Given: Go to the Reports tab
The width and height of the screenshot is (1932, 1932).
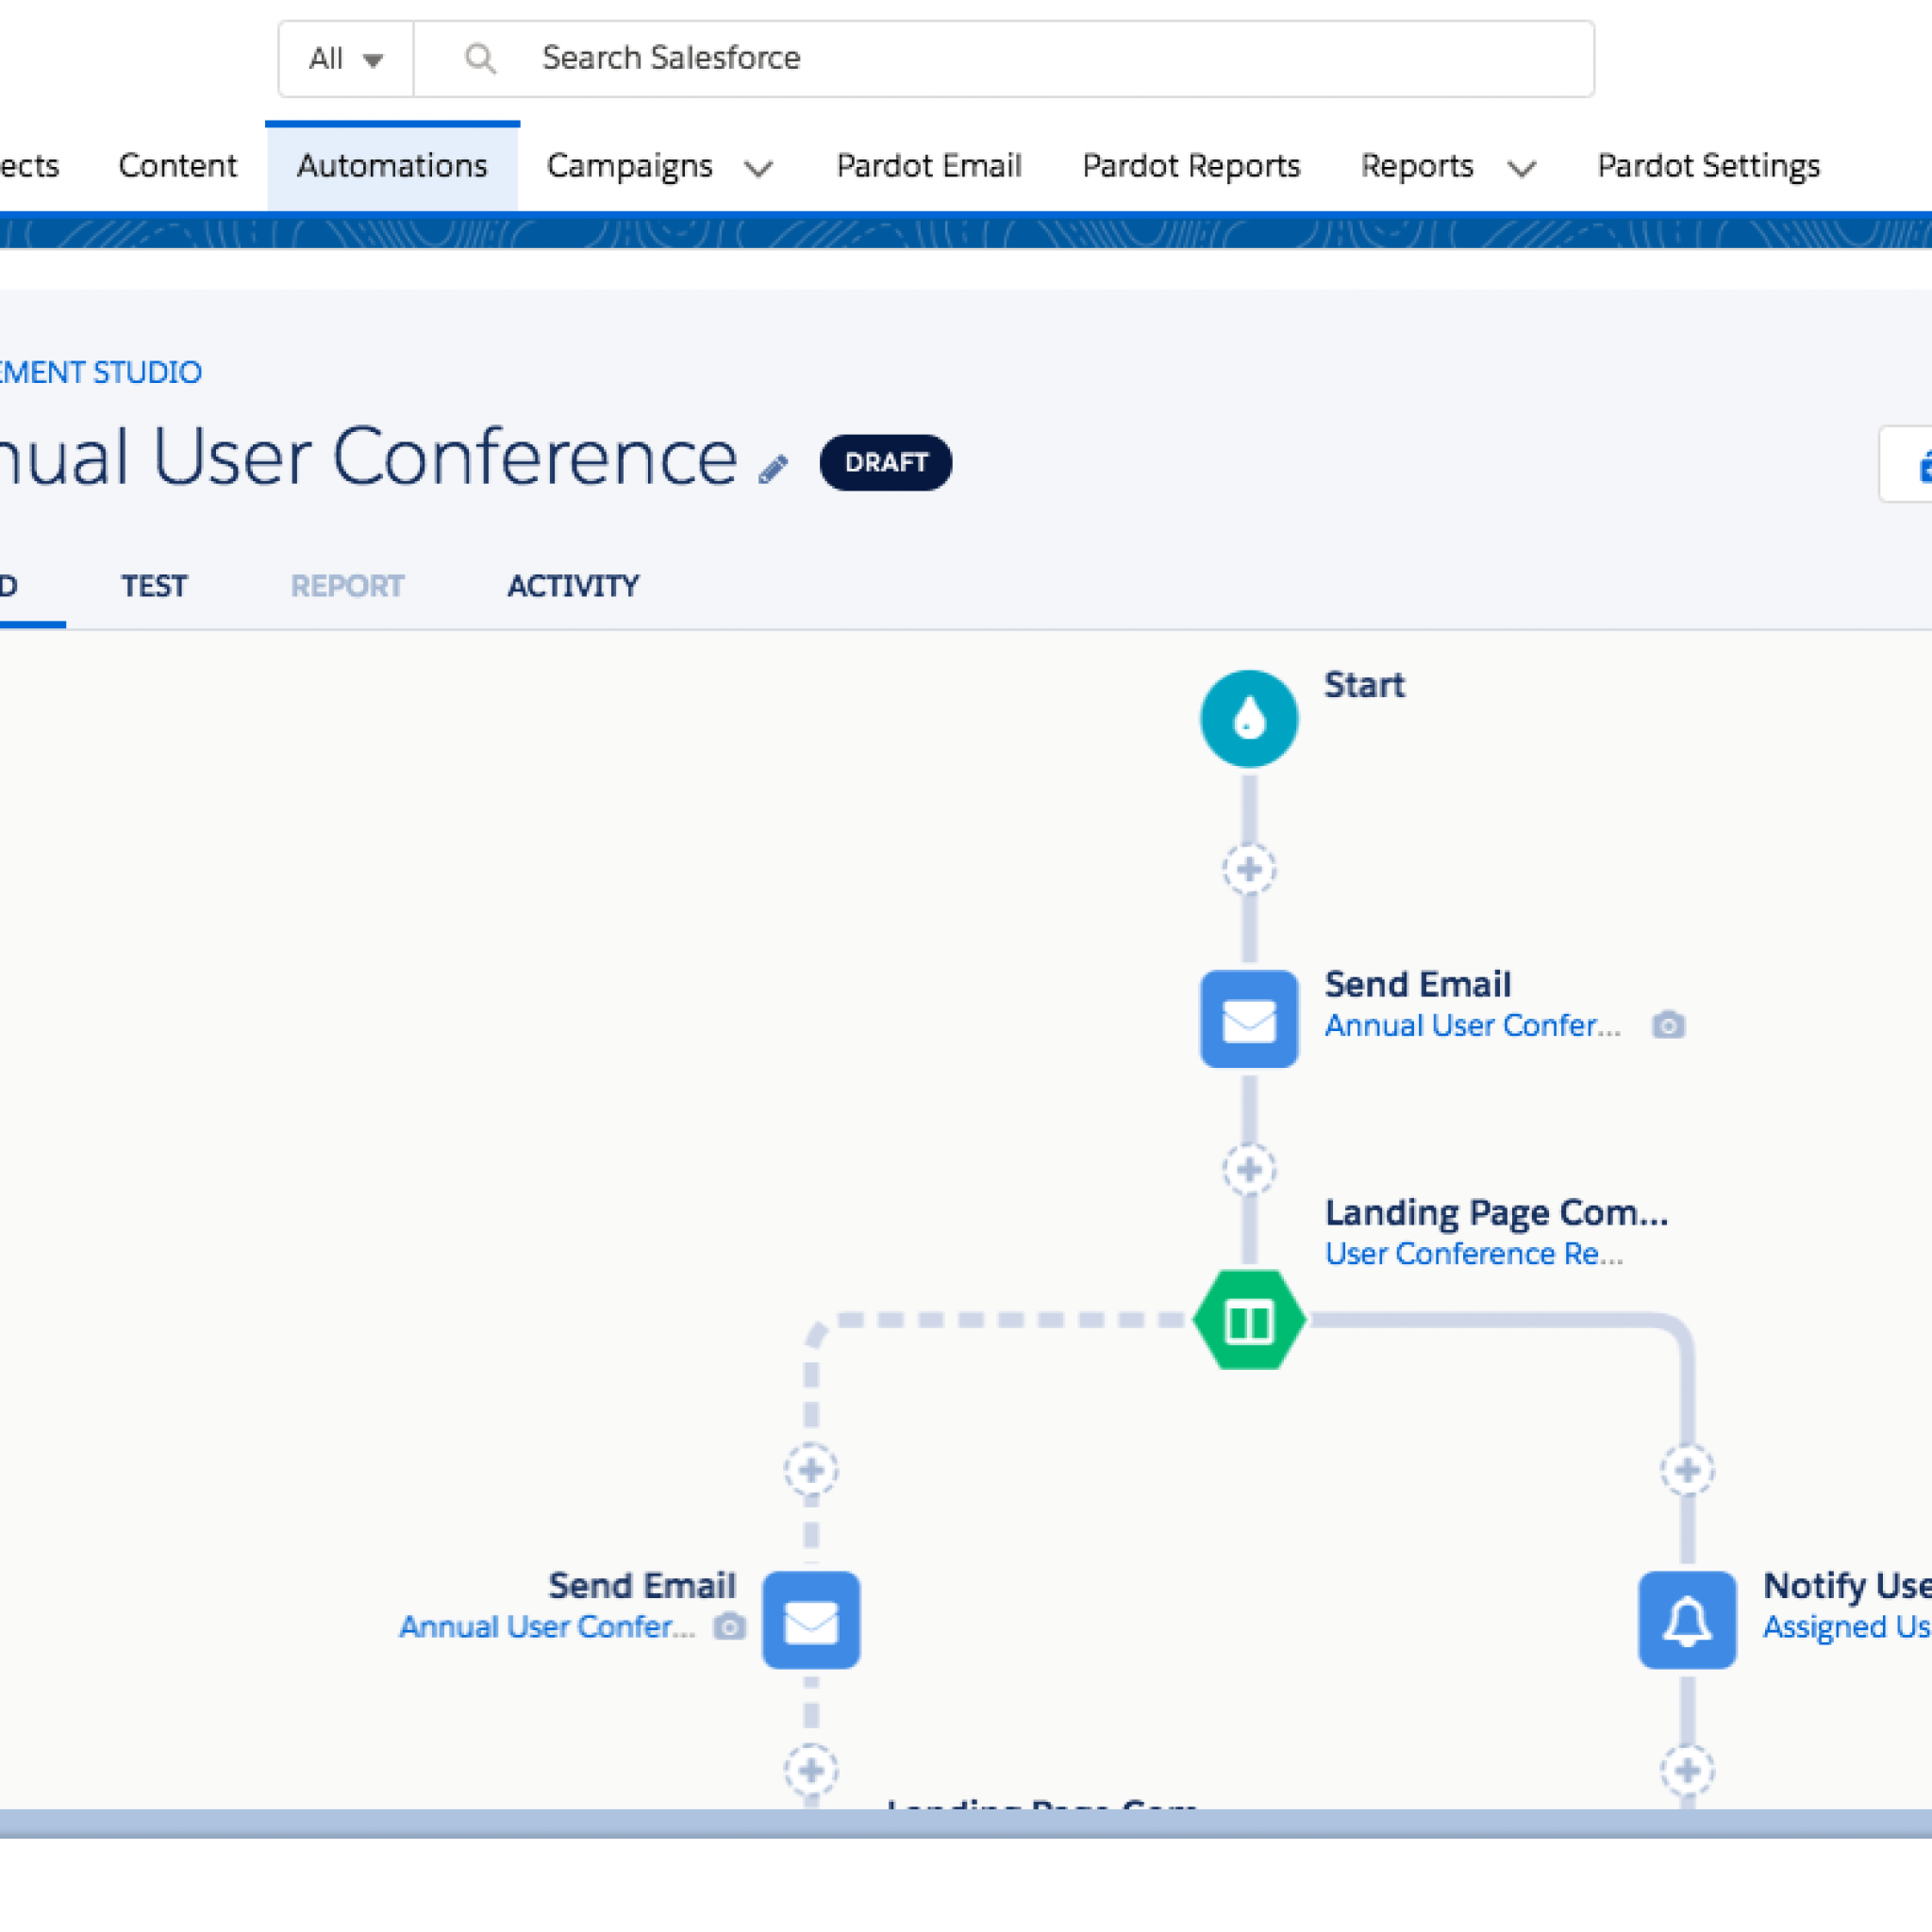Looking at the screenshot, I should point(1417,166).
